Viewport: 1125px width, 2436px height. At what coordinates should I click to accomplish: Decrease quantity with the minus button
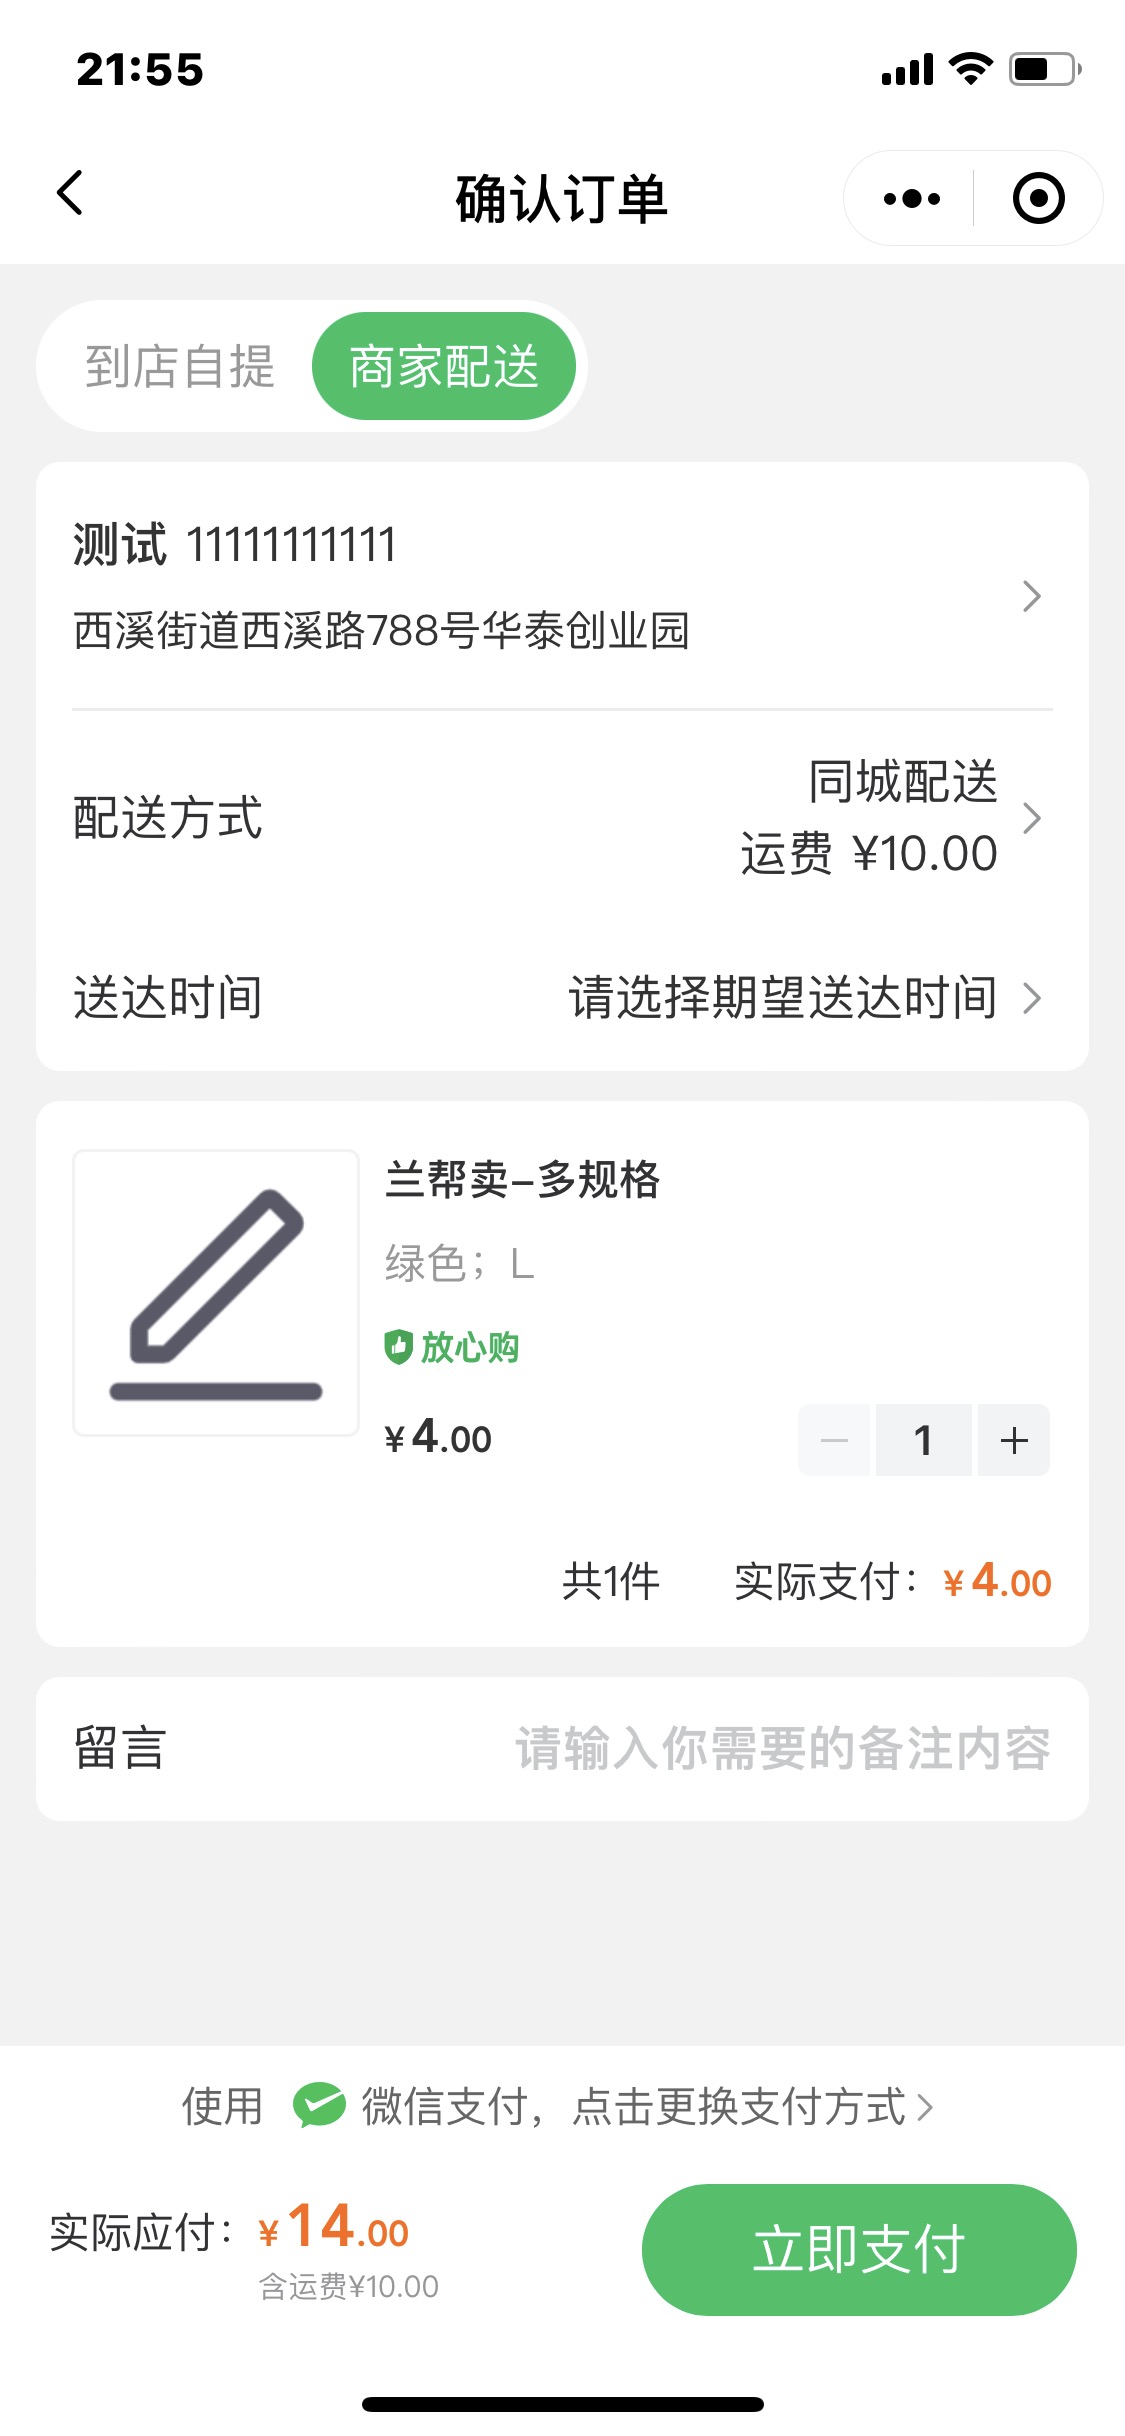(834, 1440)
